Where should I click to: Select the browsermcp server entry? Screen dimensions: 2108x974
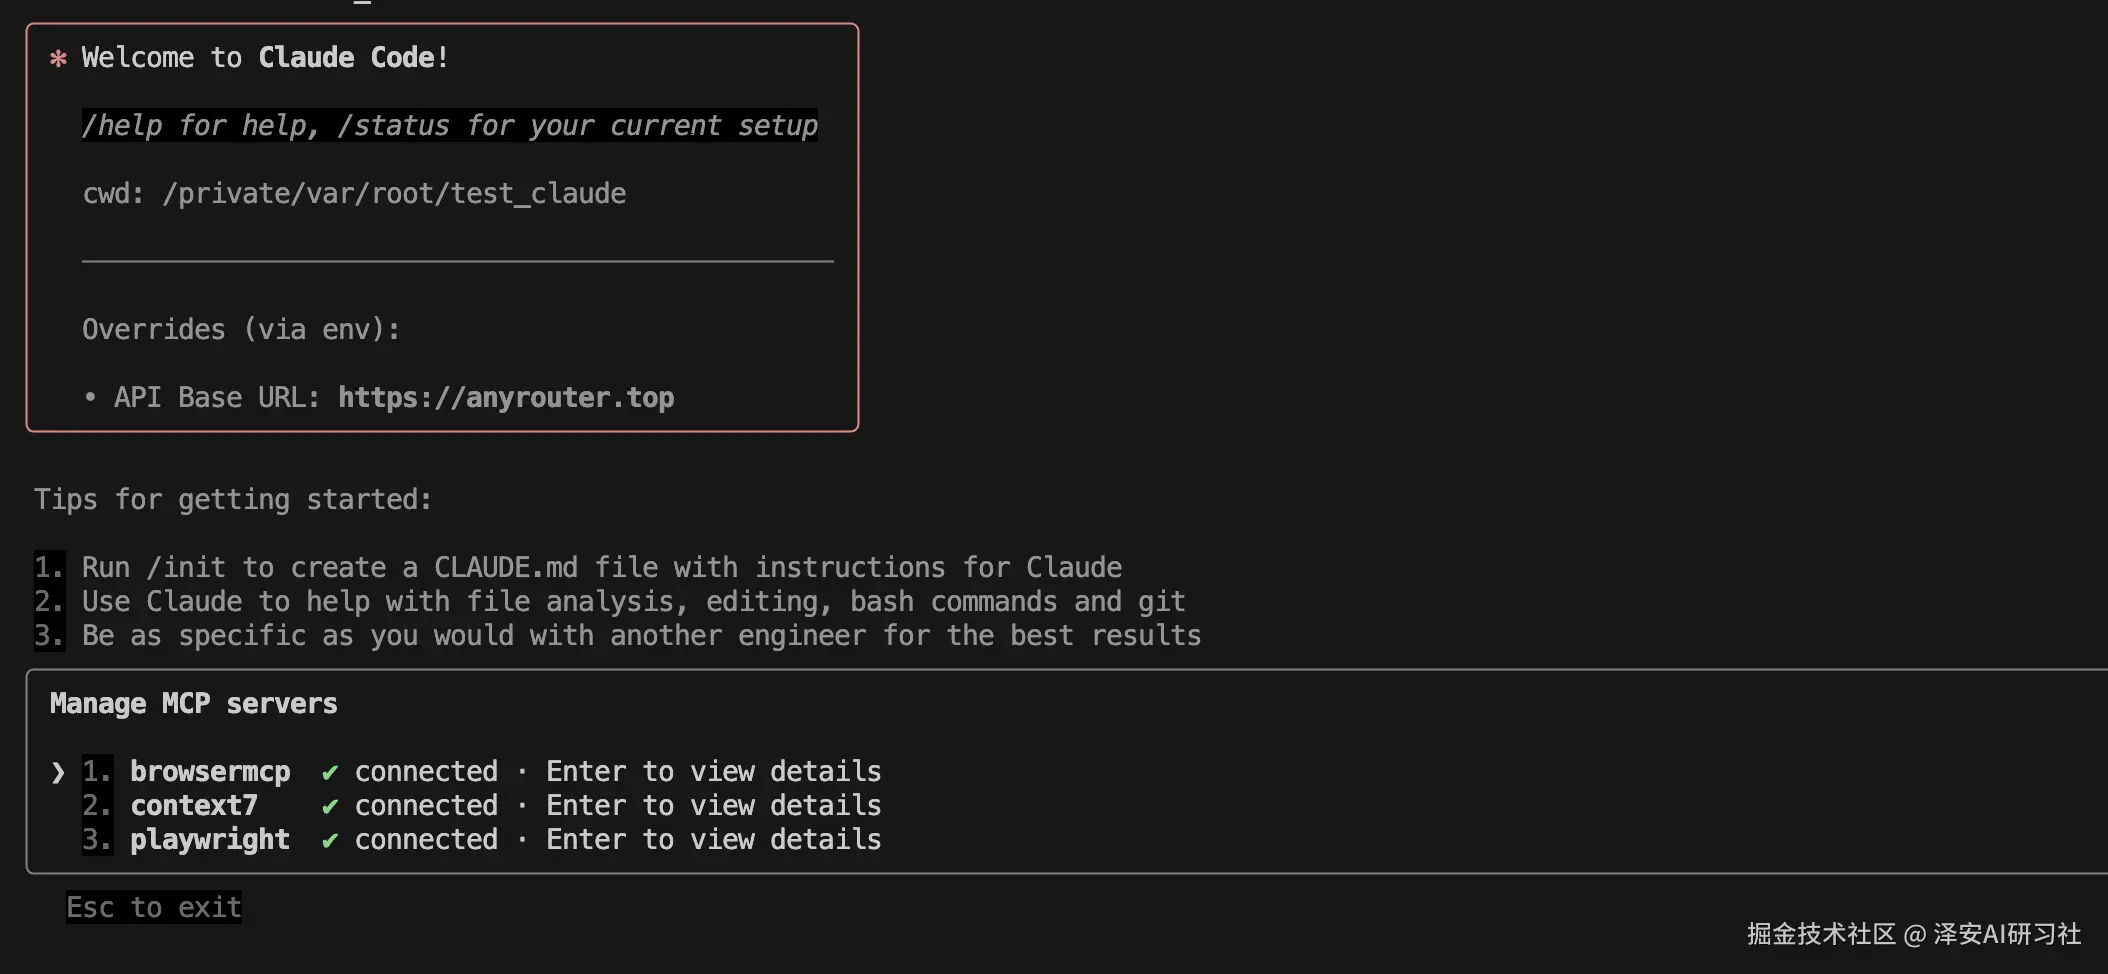pyautogui.click(x=210, y=772)
